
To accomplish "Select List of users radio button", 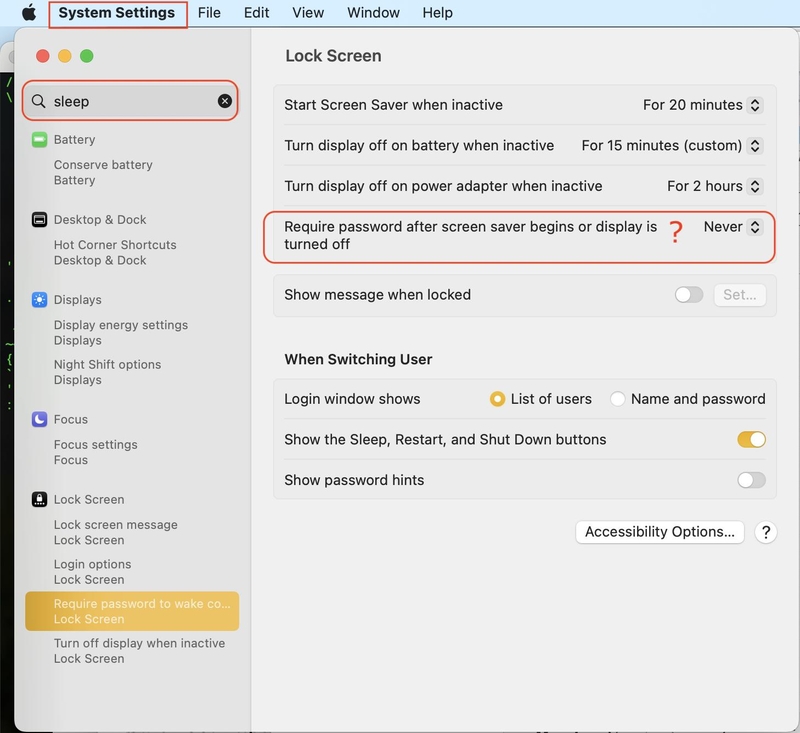I will coord(497,399).
